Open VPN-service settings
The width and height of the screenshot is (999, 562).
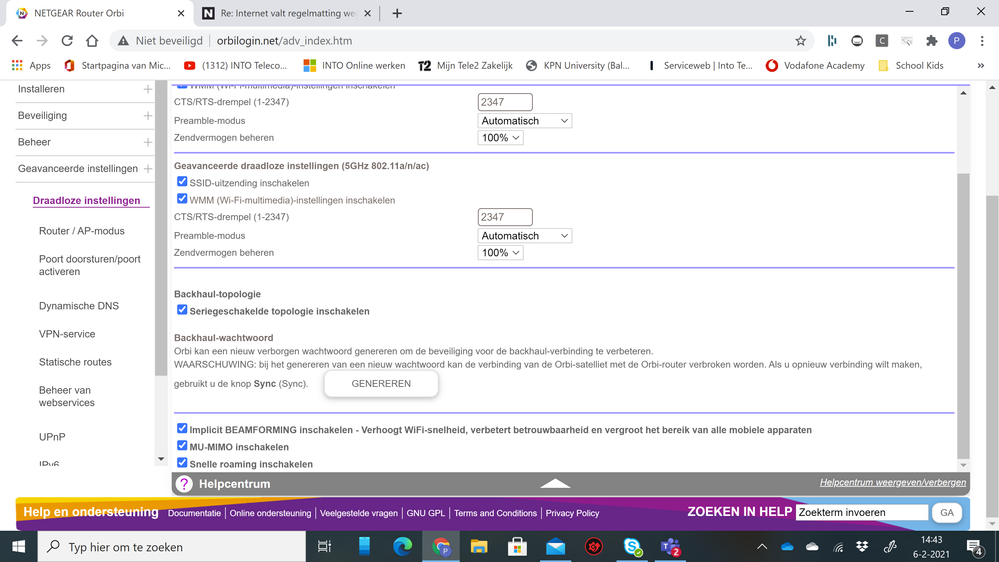(x=67, y=334)
